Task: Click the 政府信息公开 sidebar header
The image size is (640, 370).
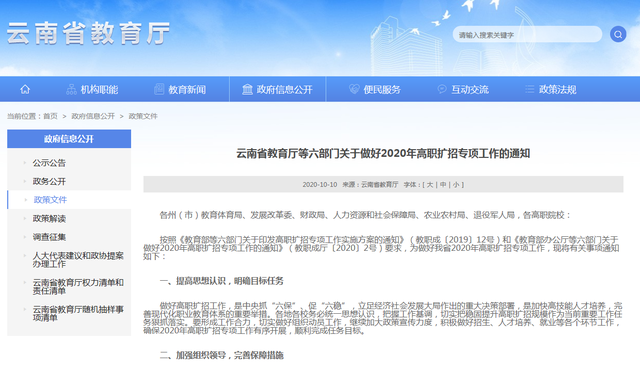Action: click(x=69, y=139)
